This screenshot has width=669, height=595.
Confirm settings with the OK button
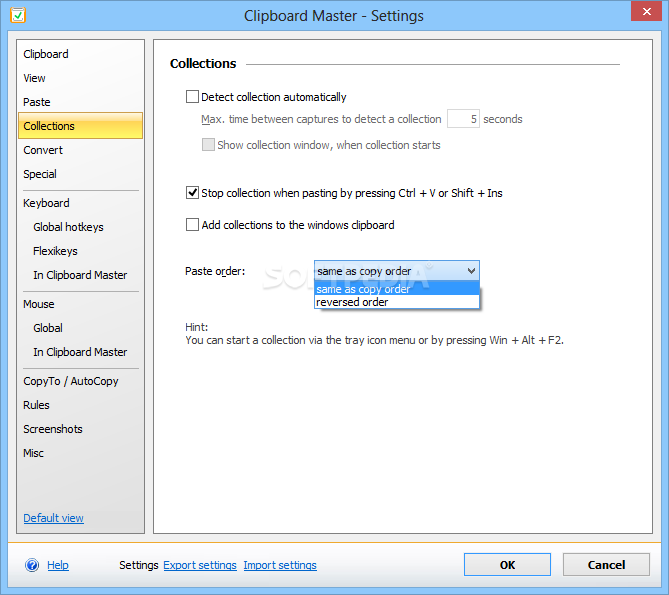click(507, 565)
